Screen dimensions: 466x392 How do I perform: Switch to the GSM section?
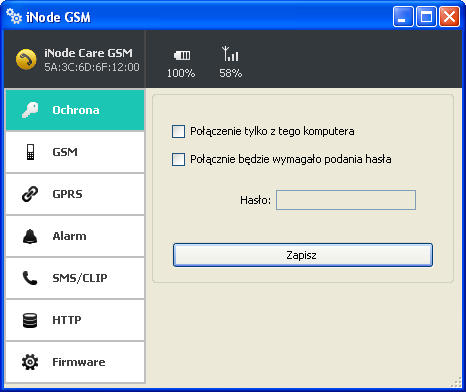(x=75, y=152)
